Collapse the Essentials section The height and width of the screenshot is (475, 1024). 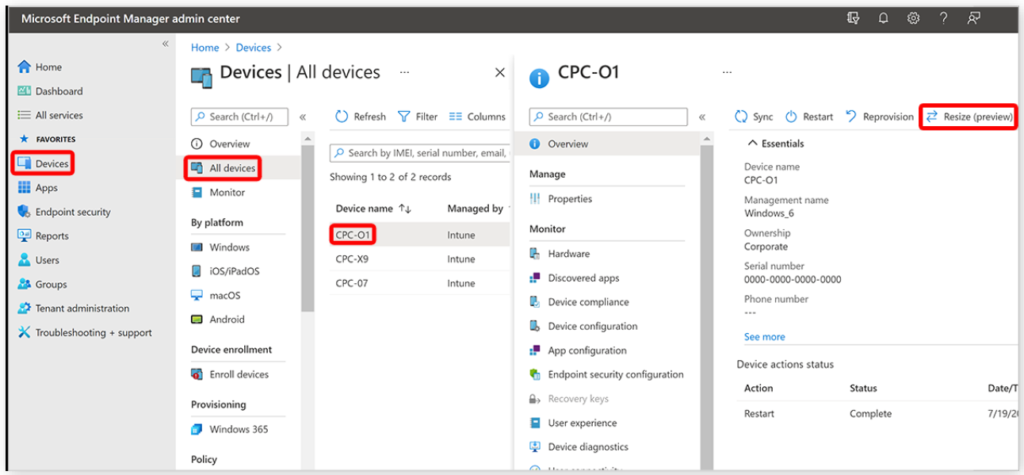776,143
